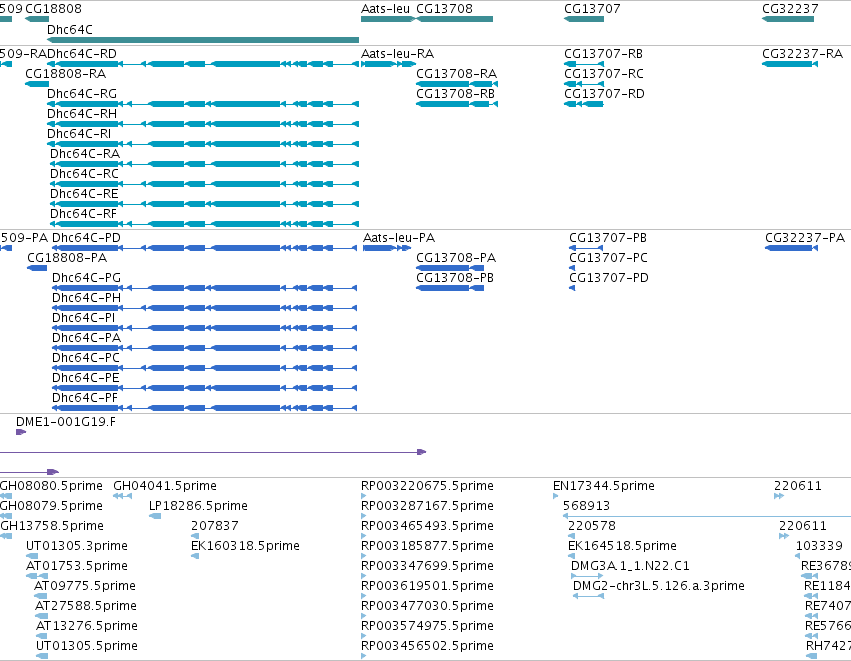Select EST label GH04041.5prime

pyautogui.click(x=165, y=486)
